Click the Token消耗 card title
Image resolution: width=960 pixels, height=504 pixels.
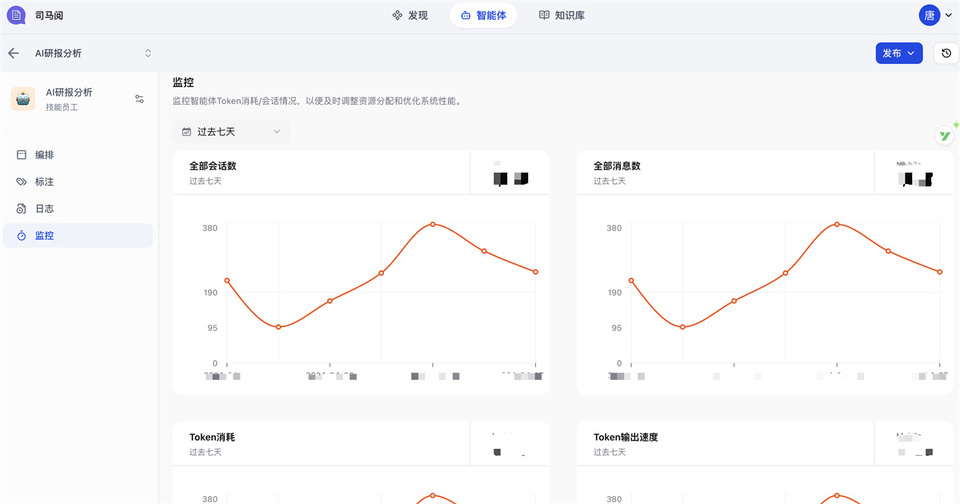[212, 437]
